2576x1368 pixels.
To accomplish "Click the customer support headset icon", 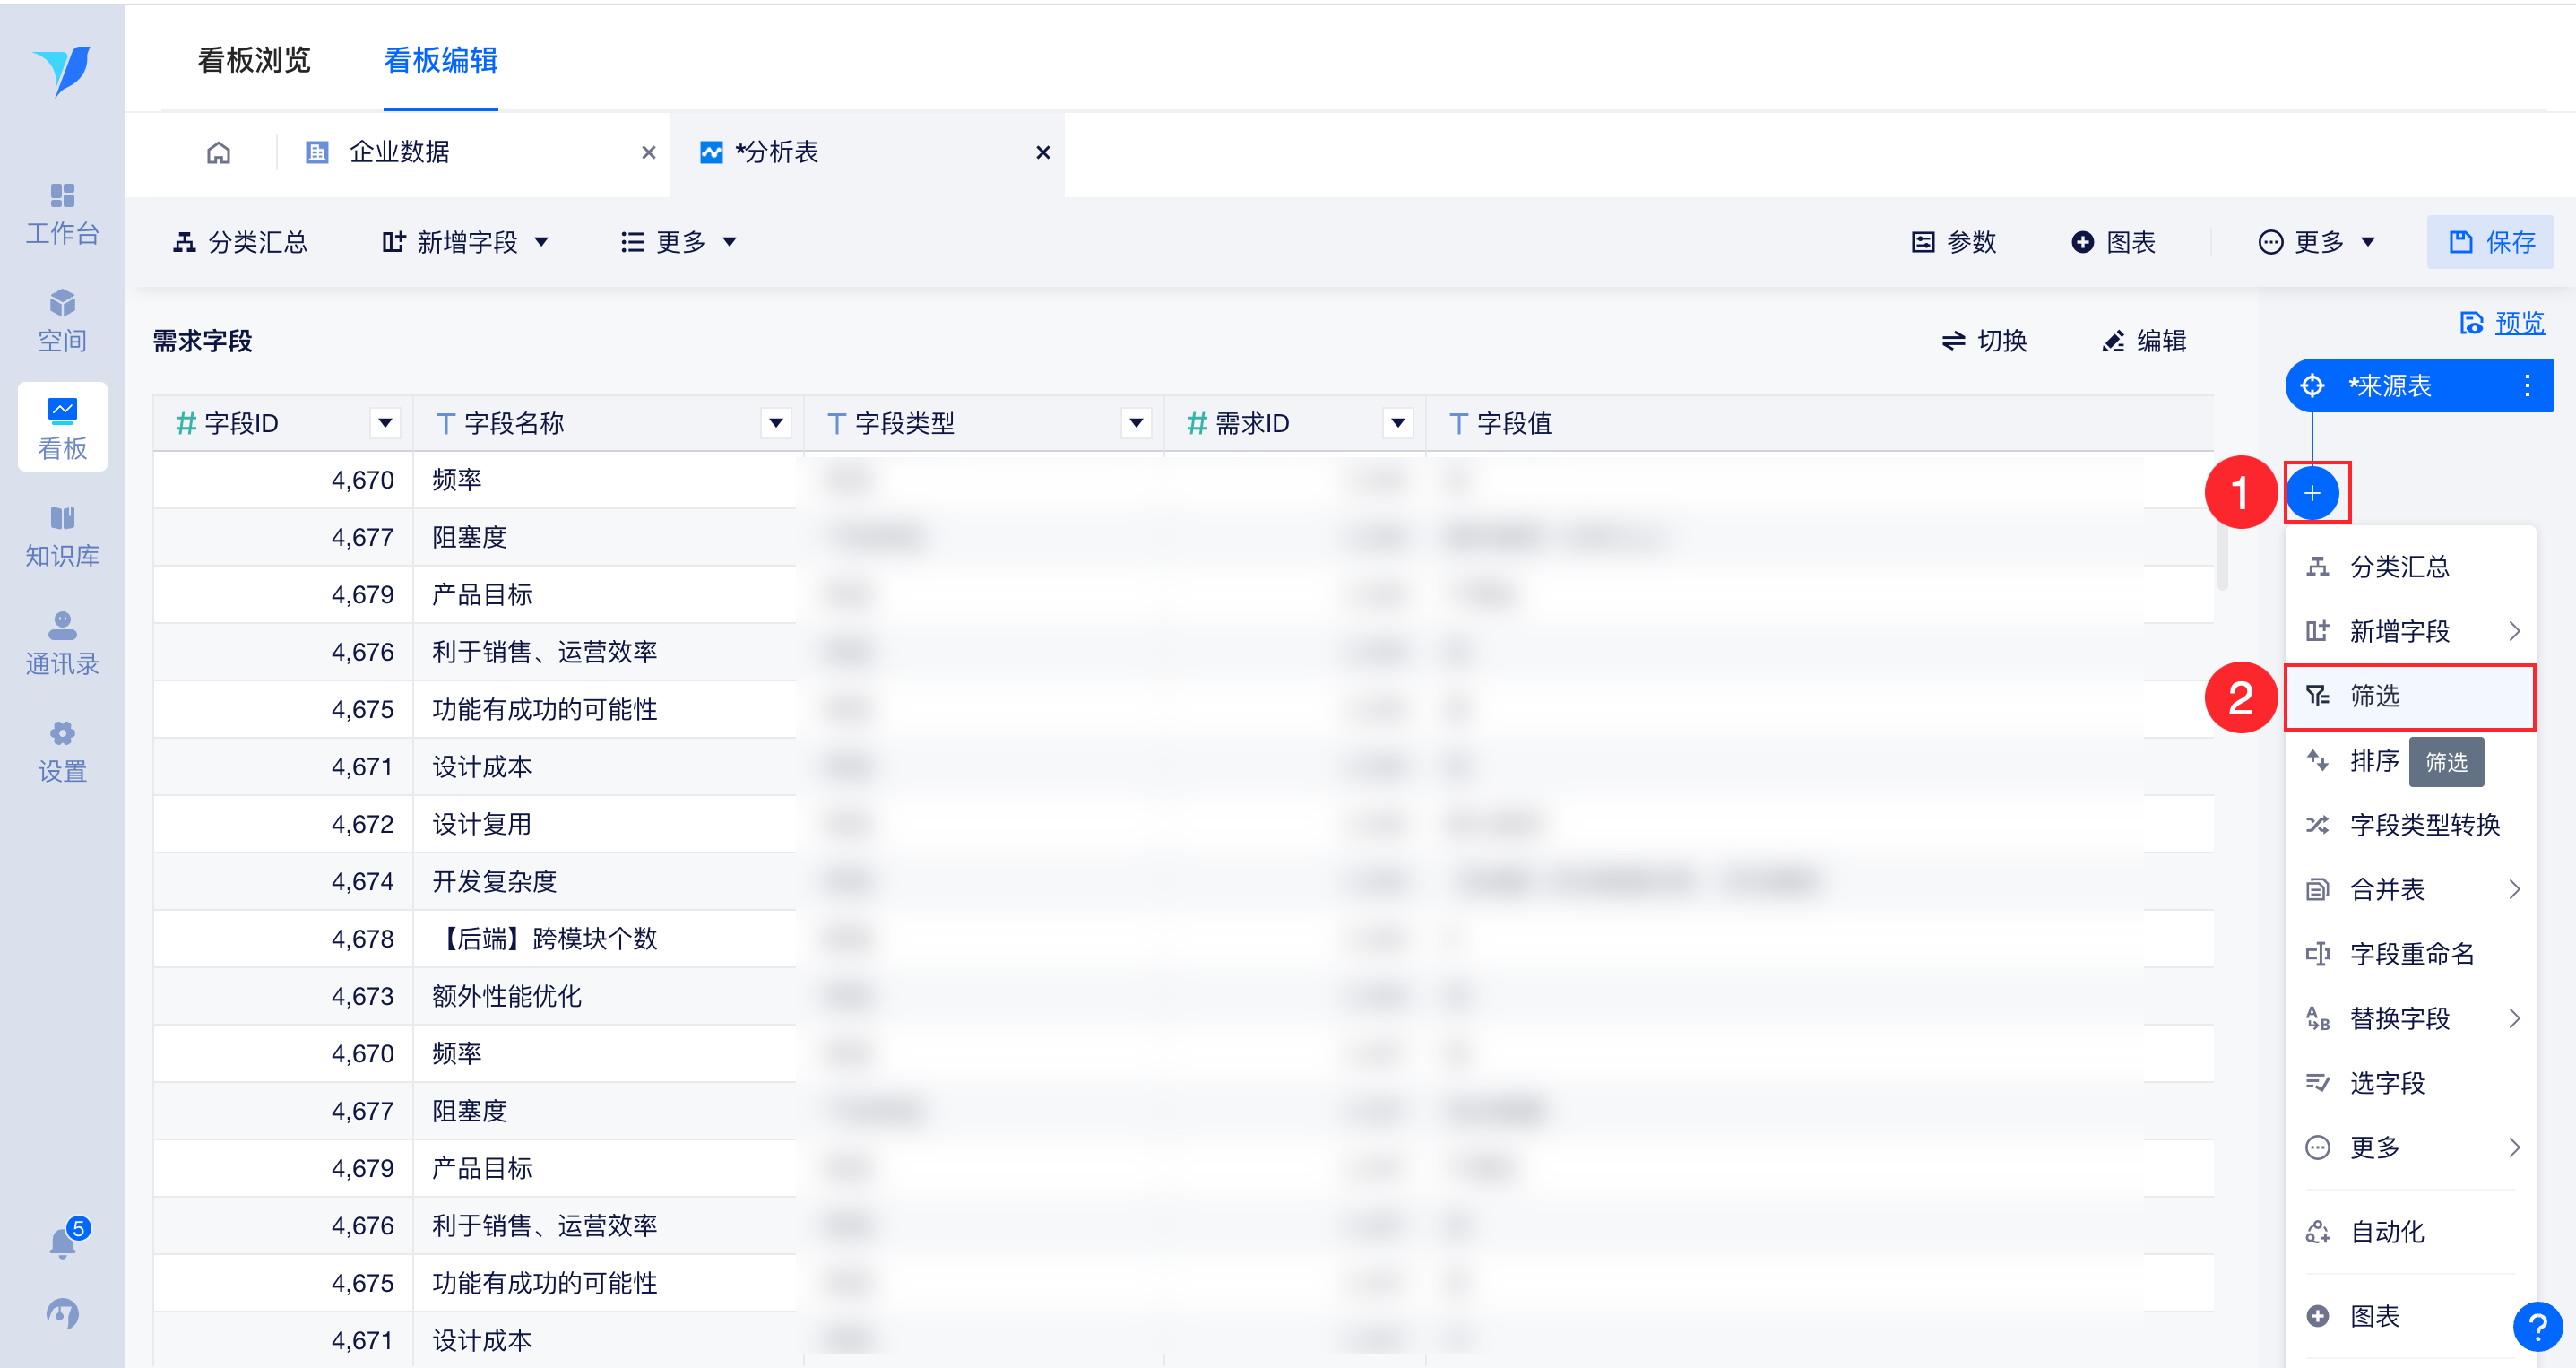I will click(63, 1312).
